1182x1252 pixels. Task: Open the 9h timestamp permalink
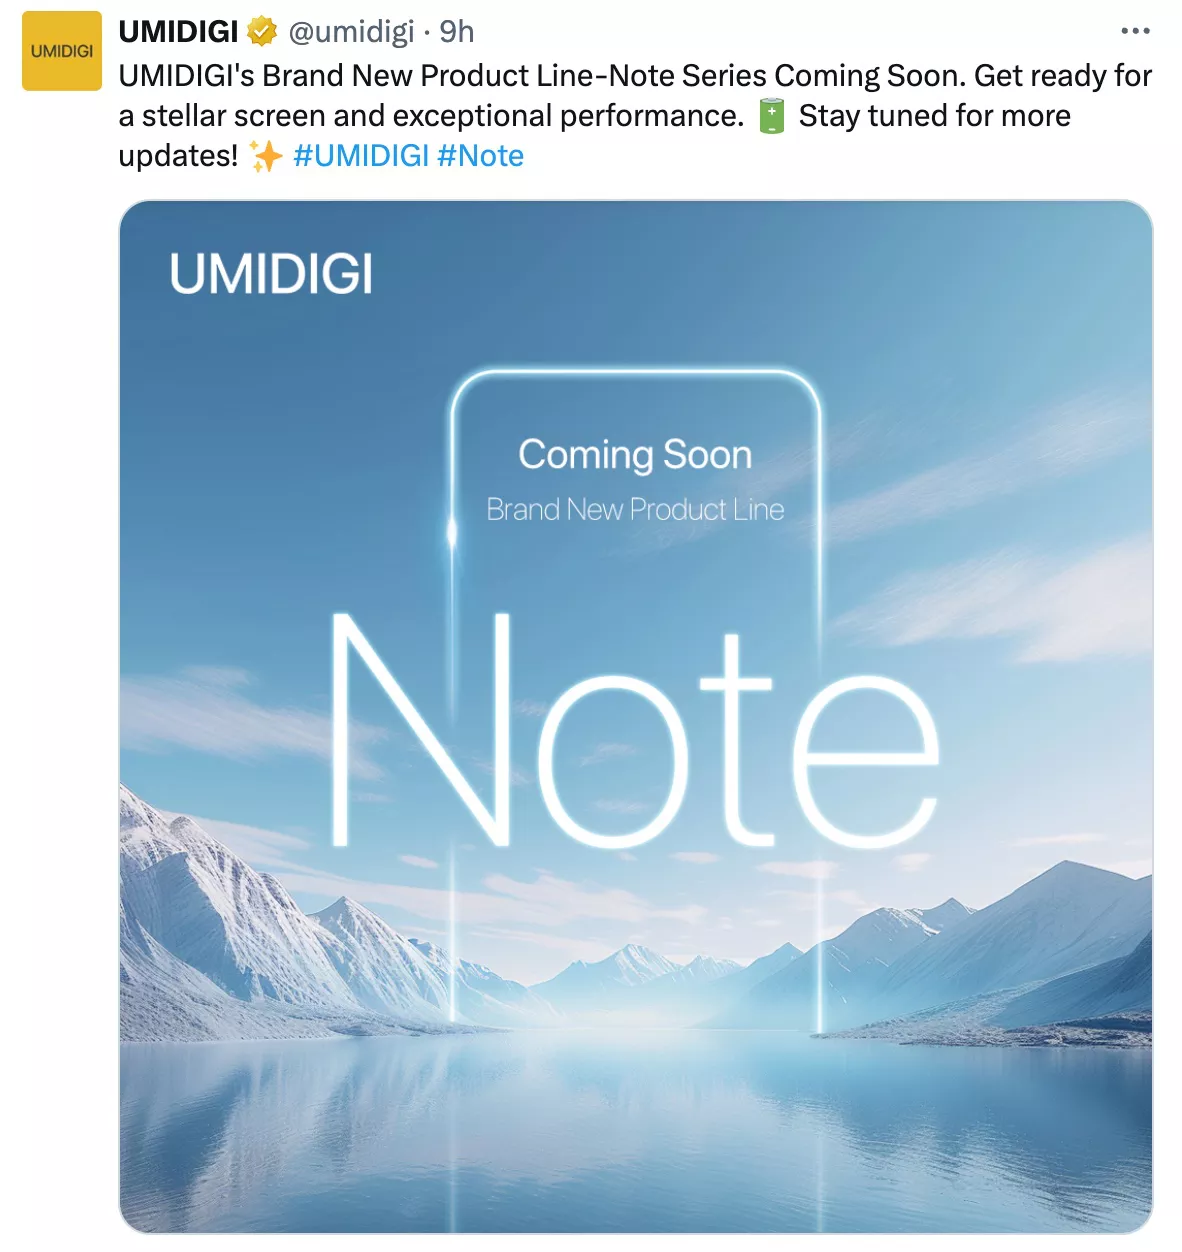coord(457,32)
